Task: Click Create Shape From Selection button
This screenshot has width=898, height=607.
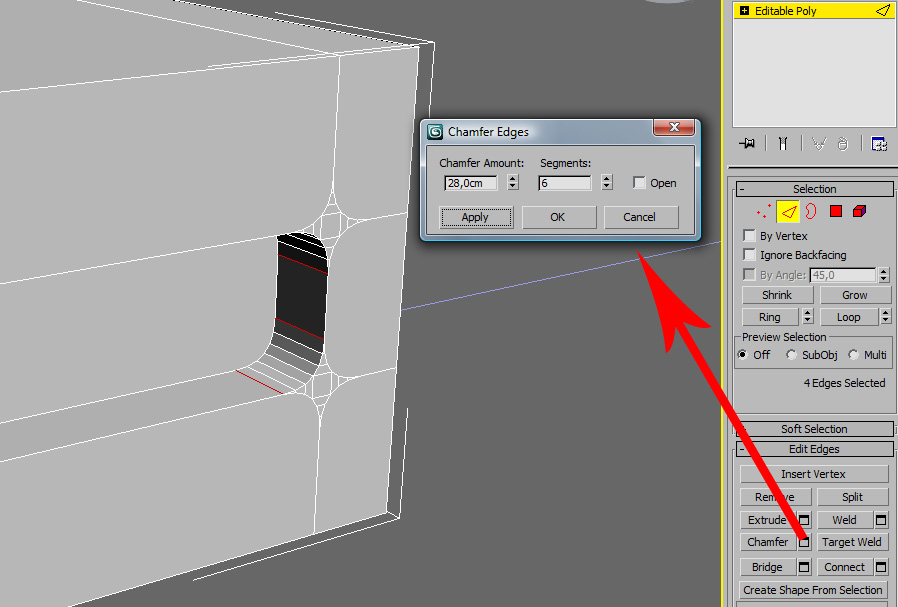Action: [814, 590]
